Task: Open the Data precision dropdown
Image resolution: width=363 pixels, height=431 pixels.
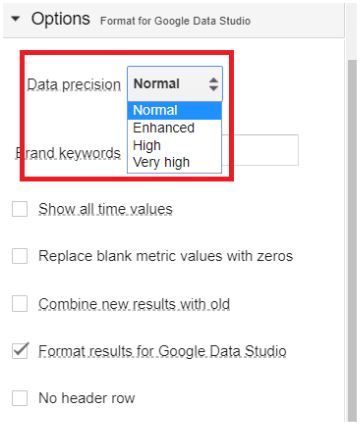Action: 175,84
